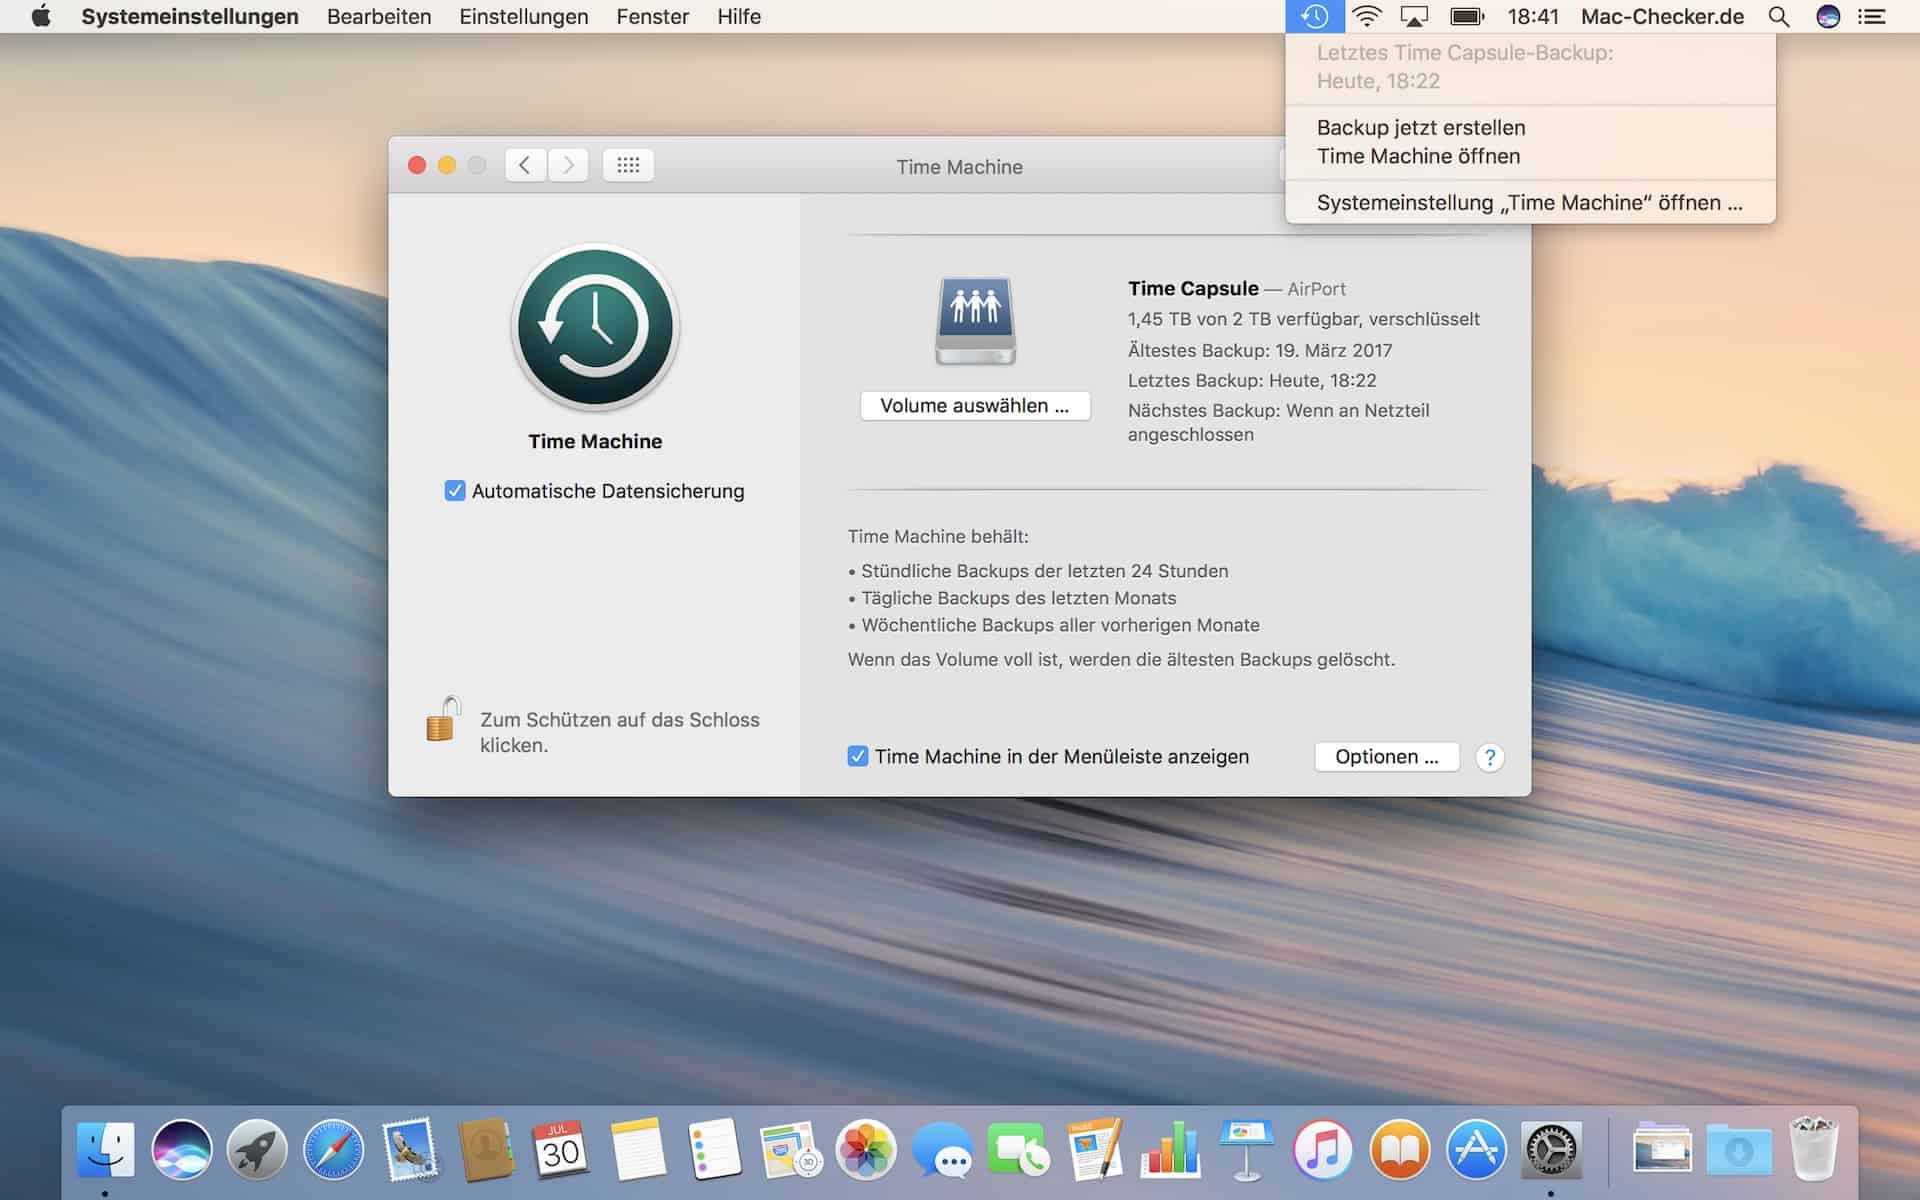1920x1200 pixels.
Task: Open FaceTime in the Dock
Action: click(x=1018, y=1149)
